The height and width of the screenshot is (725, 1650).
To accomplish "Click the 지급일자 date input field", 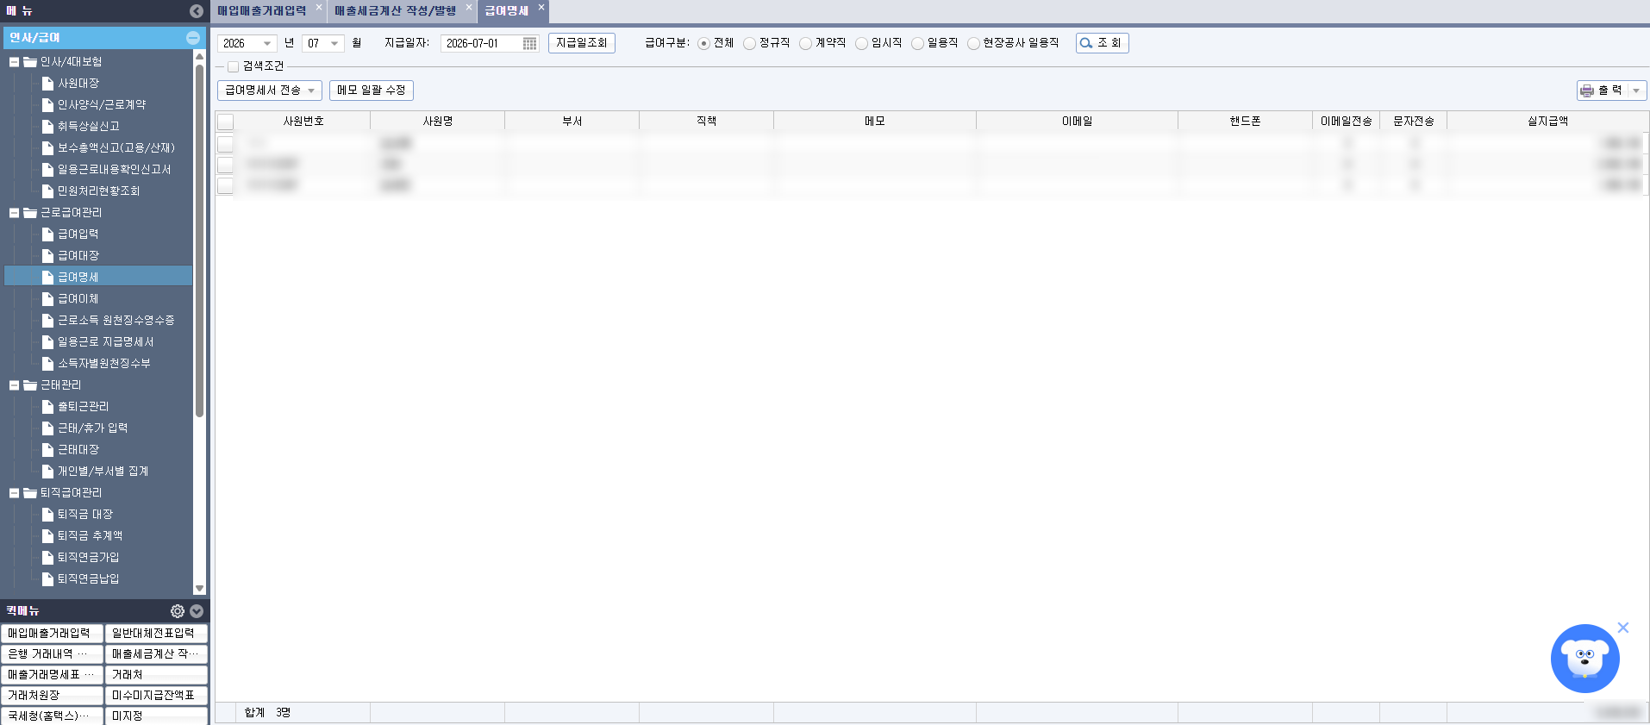I will point(482,43).
